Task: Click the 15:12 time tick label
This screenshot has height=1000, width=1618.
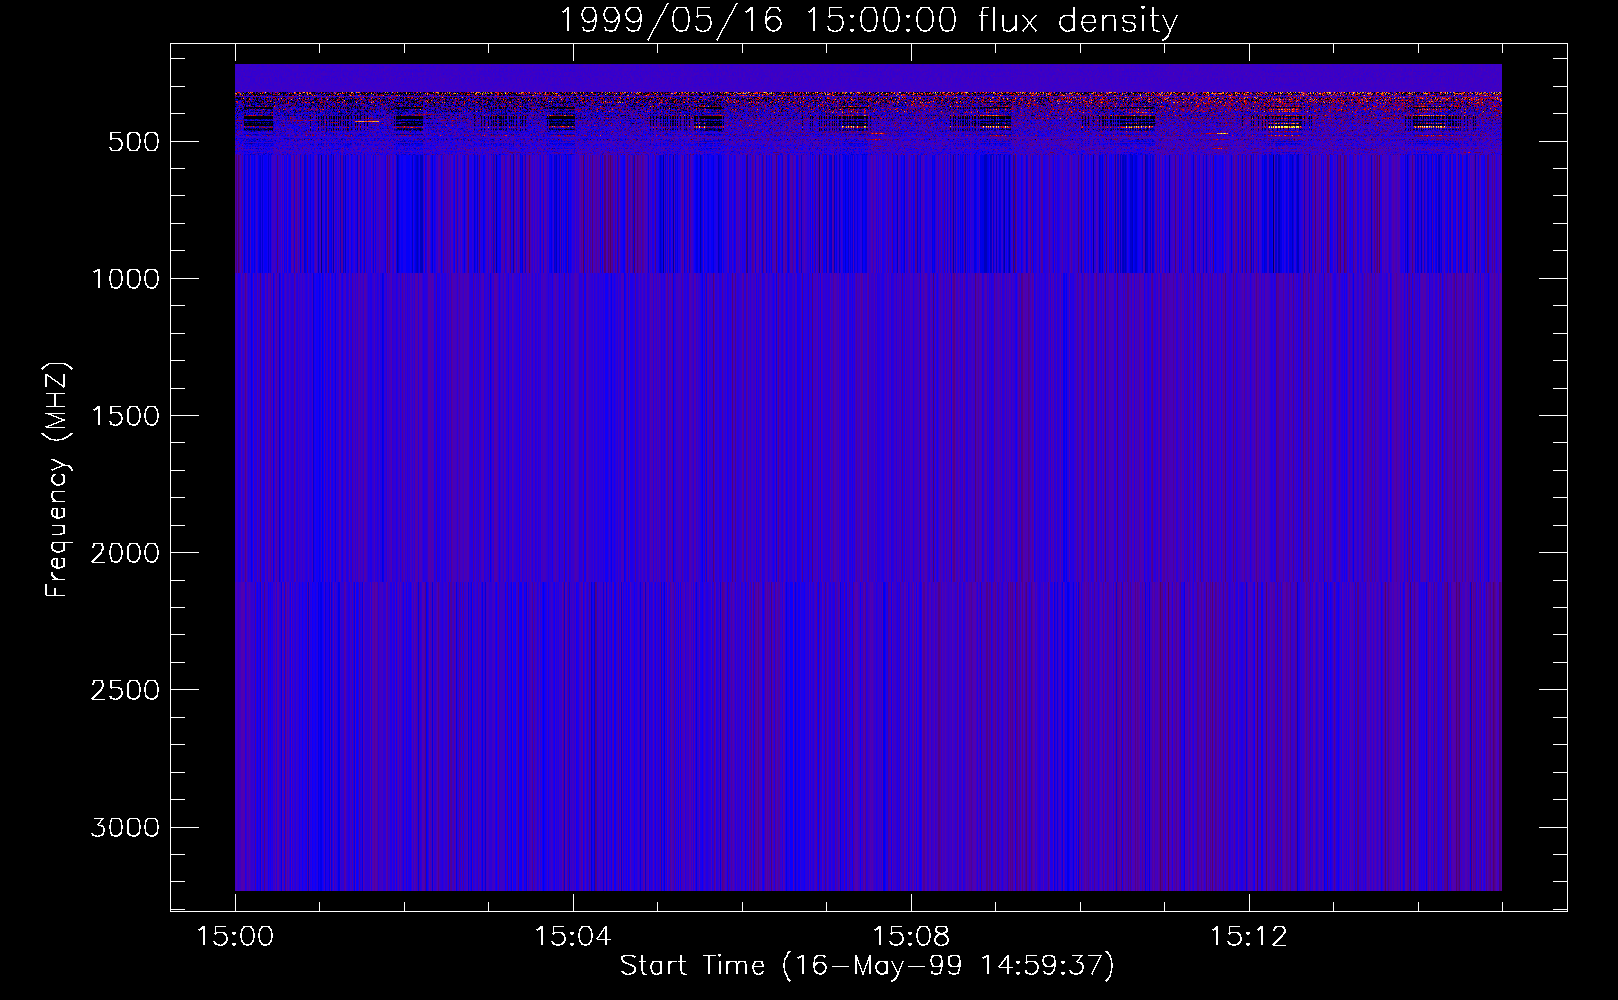Action: [1248, 937]
